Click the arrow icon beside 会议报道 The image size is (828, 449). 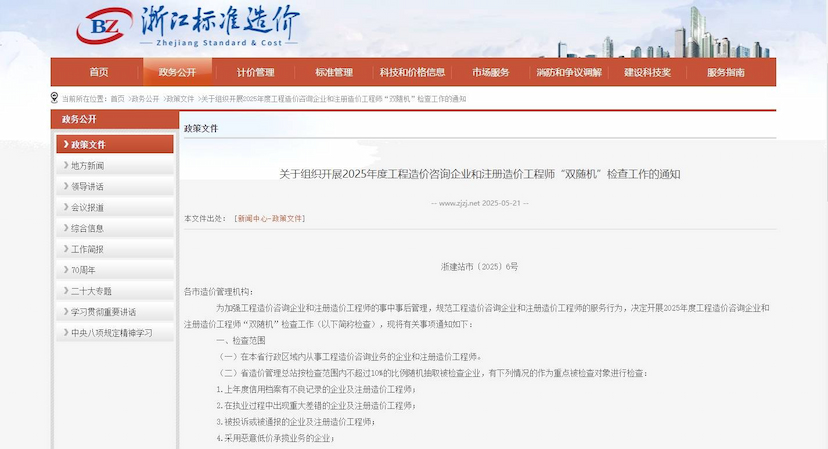pos(65,208)
